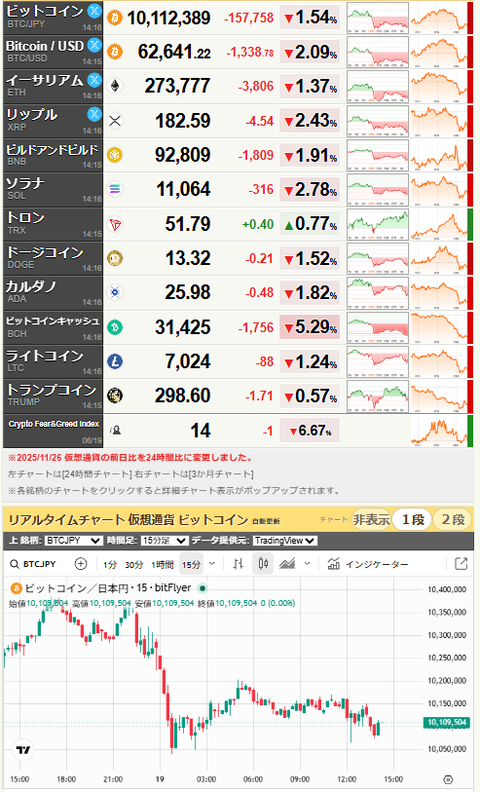This screenshot has height=792, width=480.
Task: Open the 時間足 15分足 dropdown
Action: pyautogui.click(x=165, y=540)
